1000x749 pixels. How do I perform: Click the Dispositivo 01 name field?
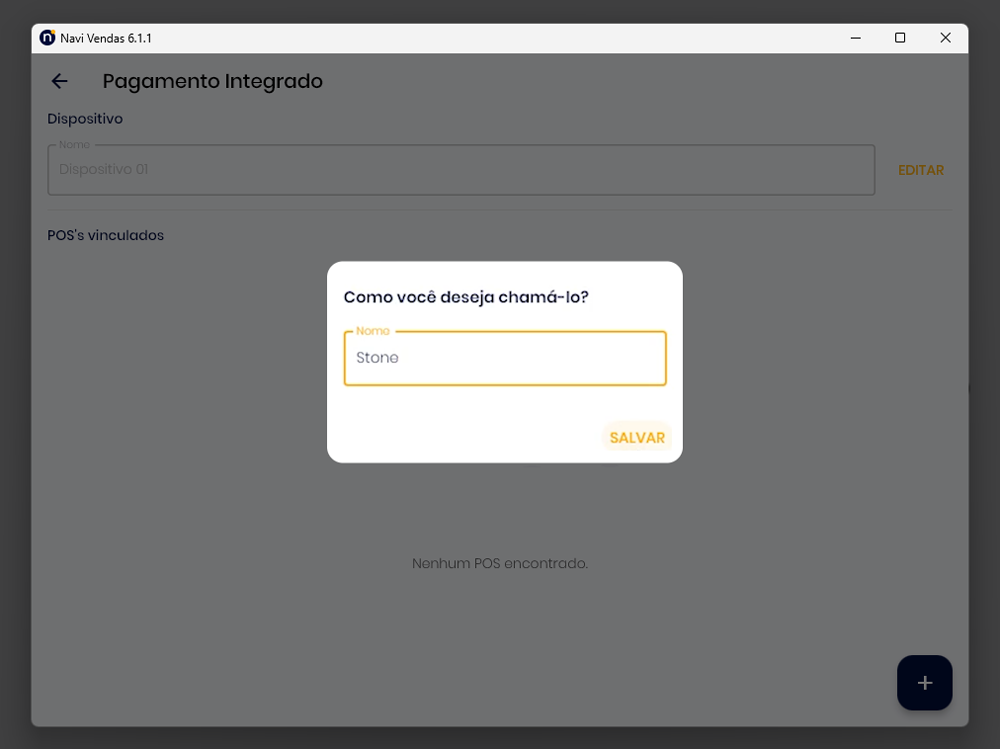coord(460,170)
